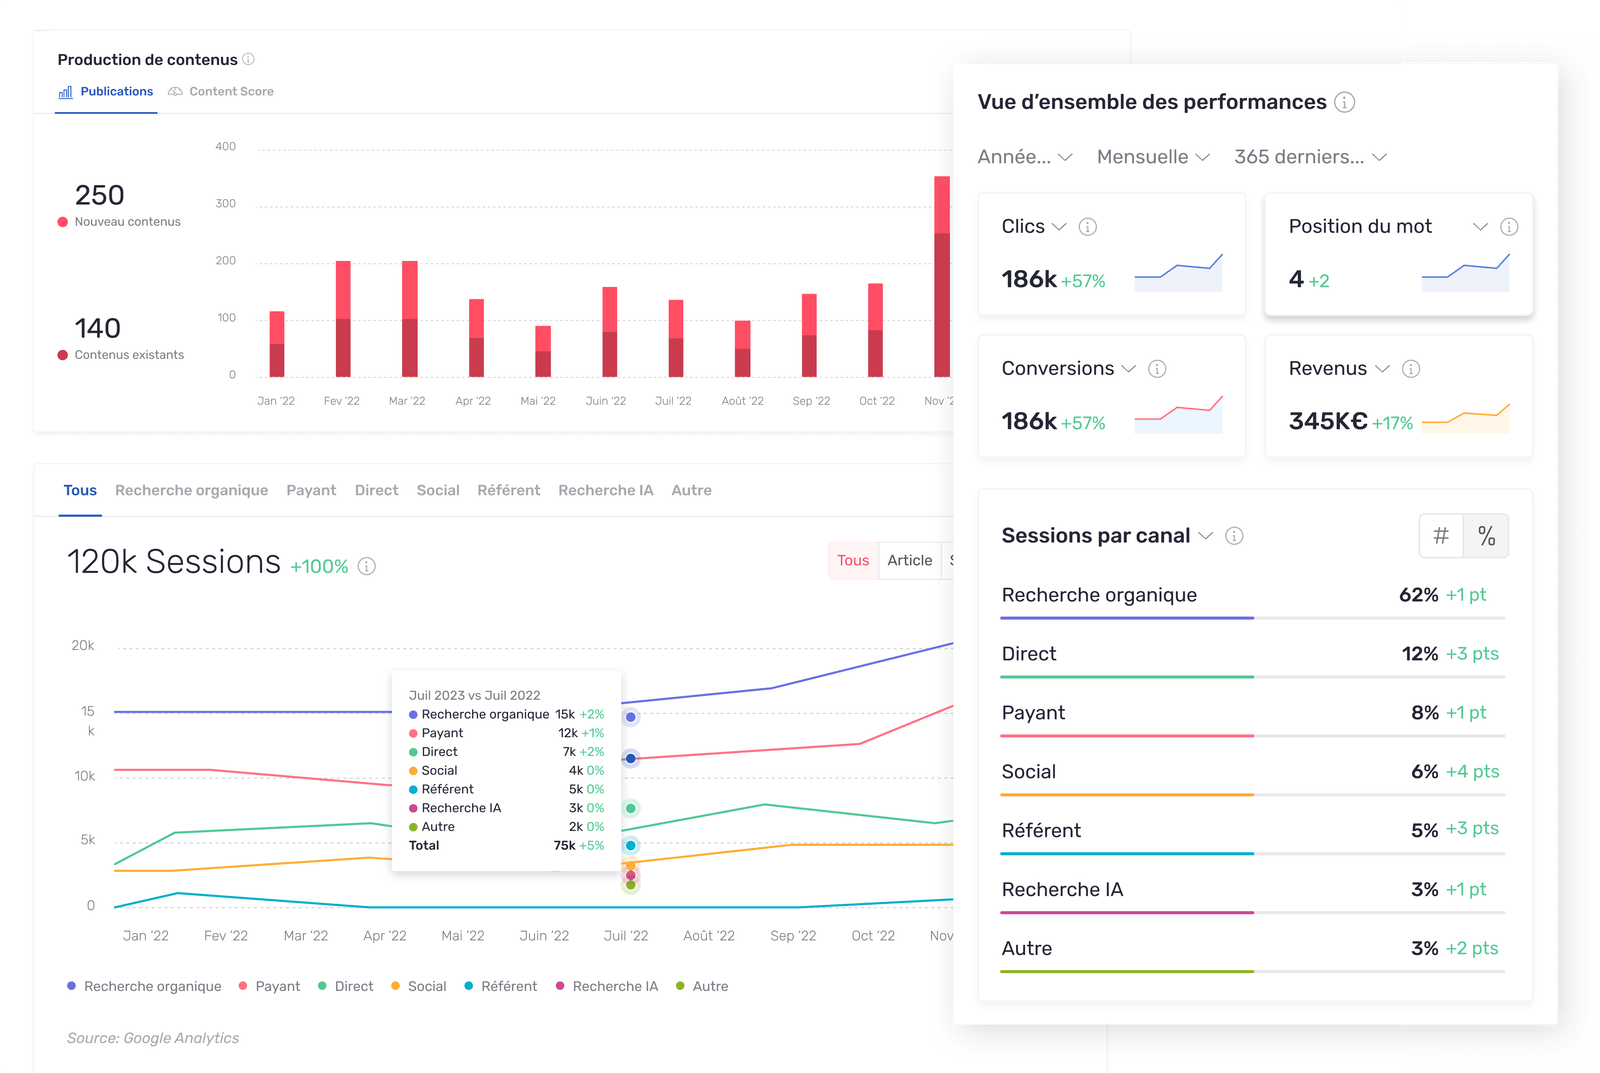Click the Juin '22 bar in publications chart
This screenshot has height=1073, width=1600.
point(610,332)
